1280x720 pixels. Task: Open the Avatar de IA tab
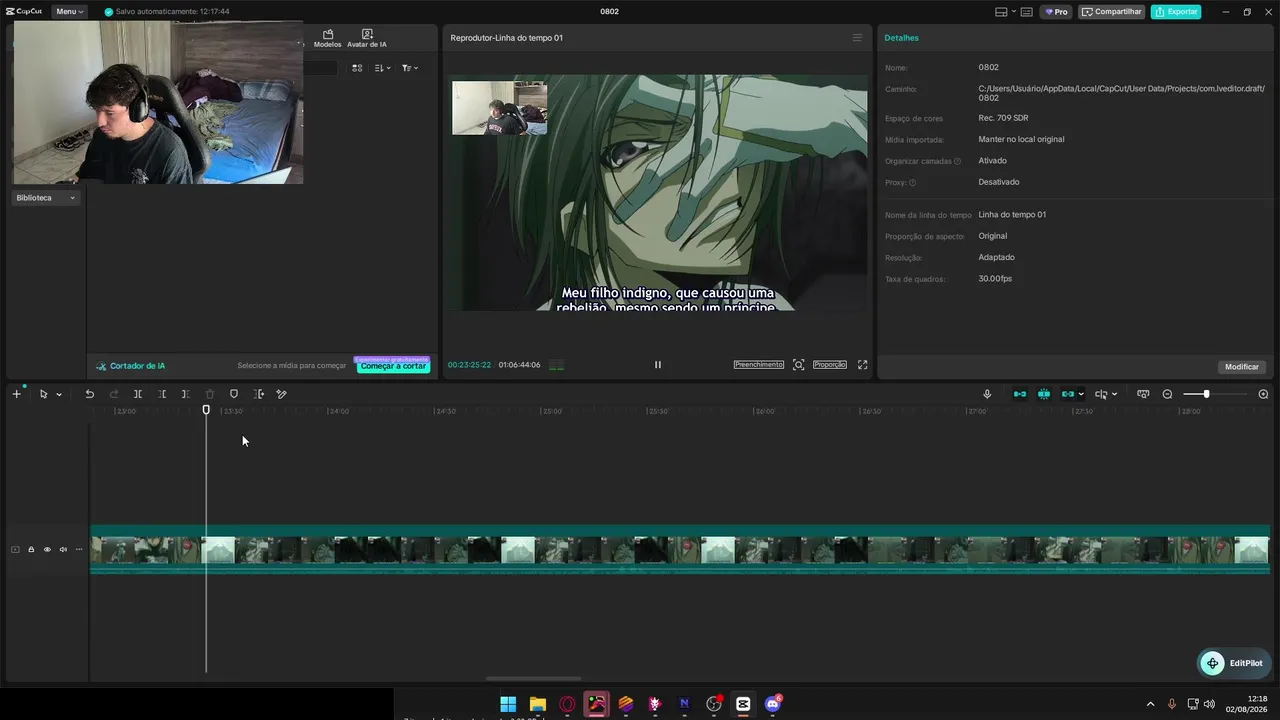(x=367, y=39)
